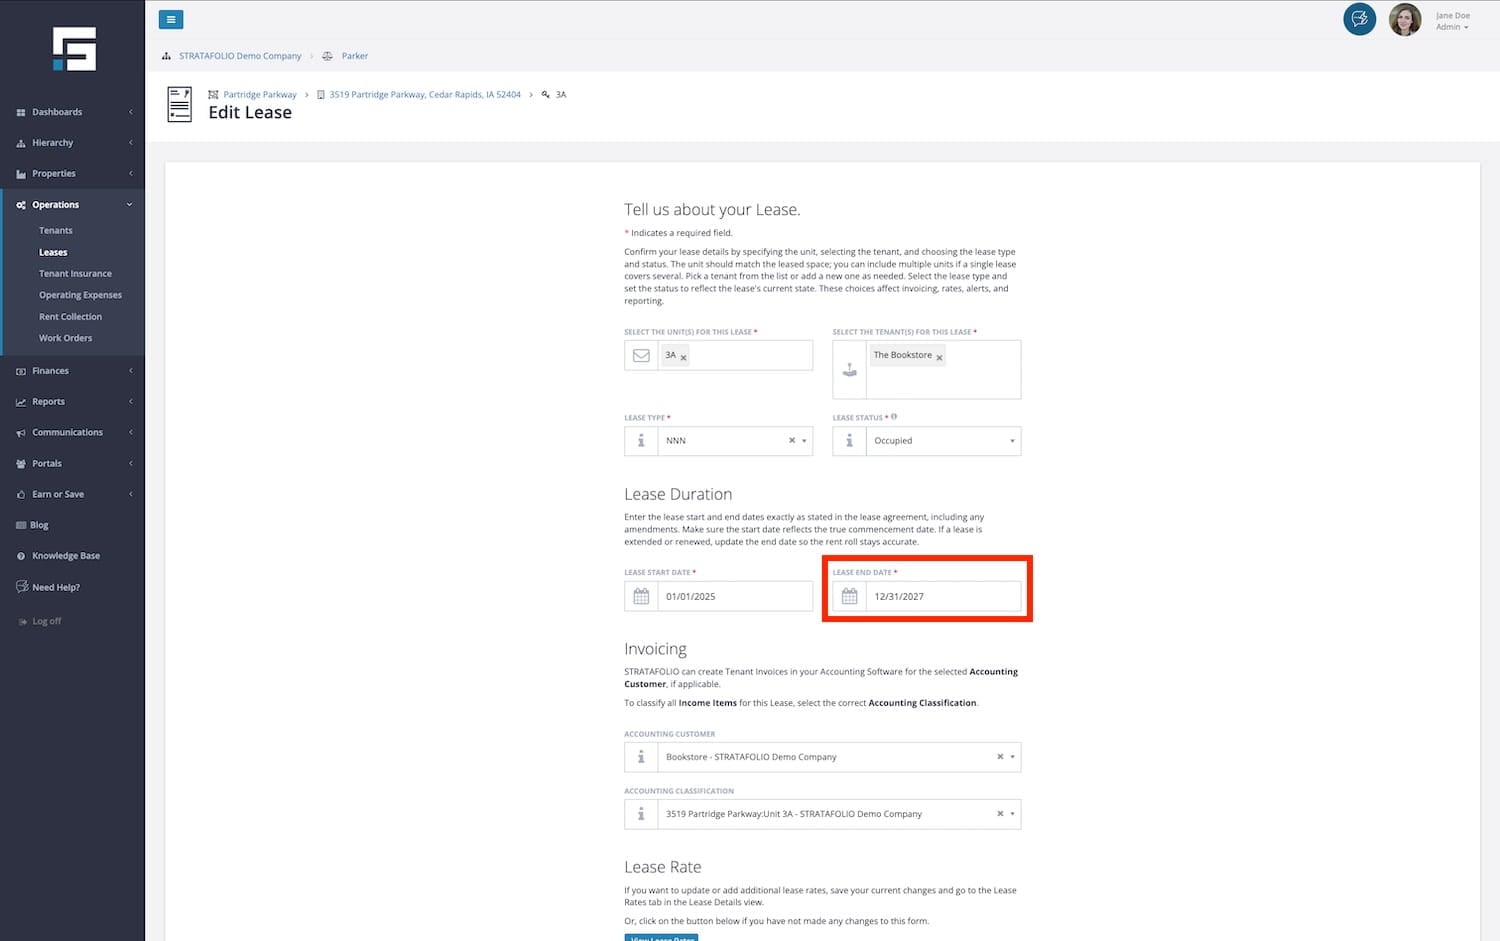Remove The Bookstore tenant tag
The width and height of the screenshot is (1500, 941).
[939, 357]
